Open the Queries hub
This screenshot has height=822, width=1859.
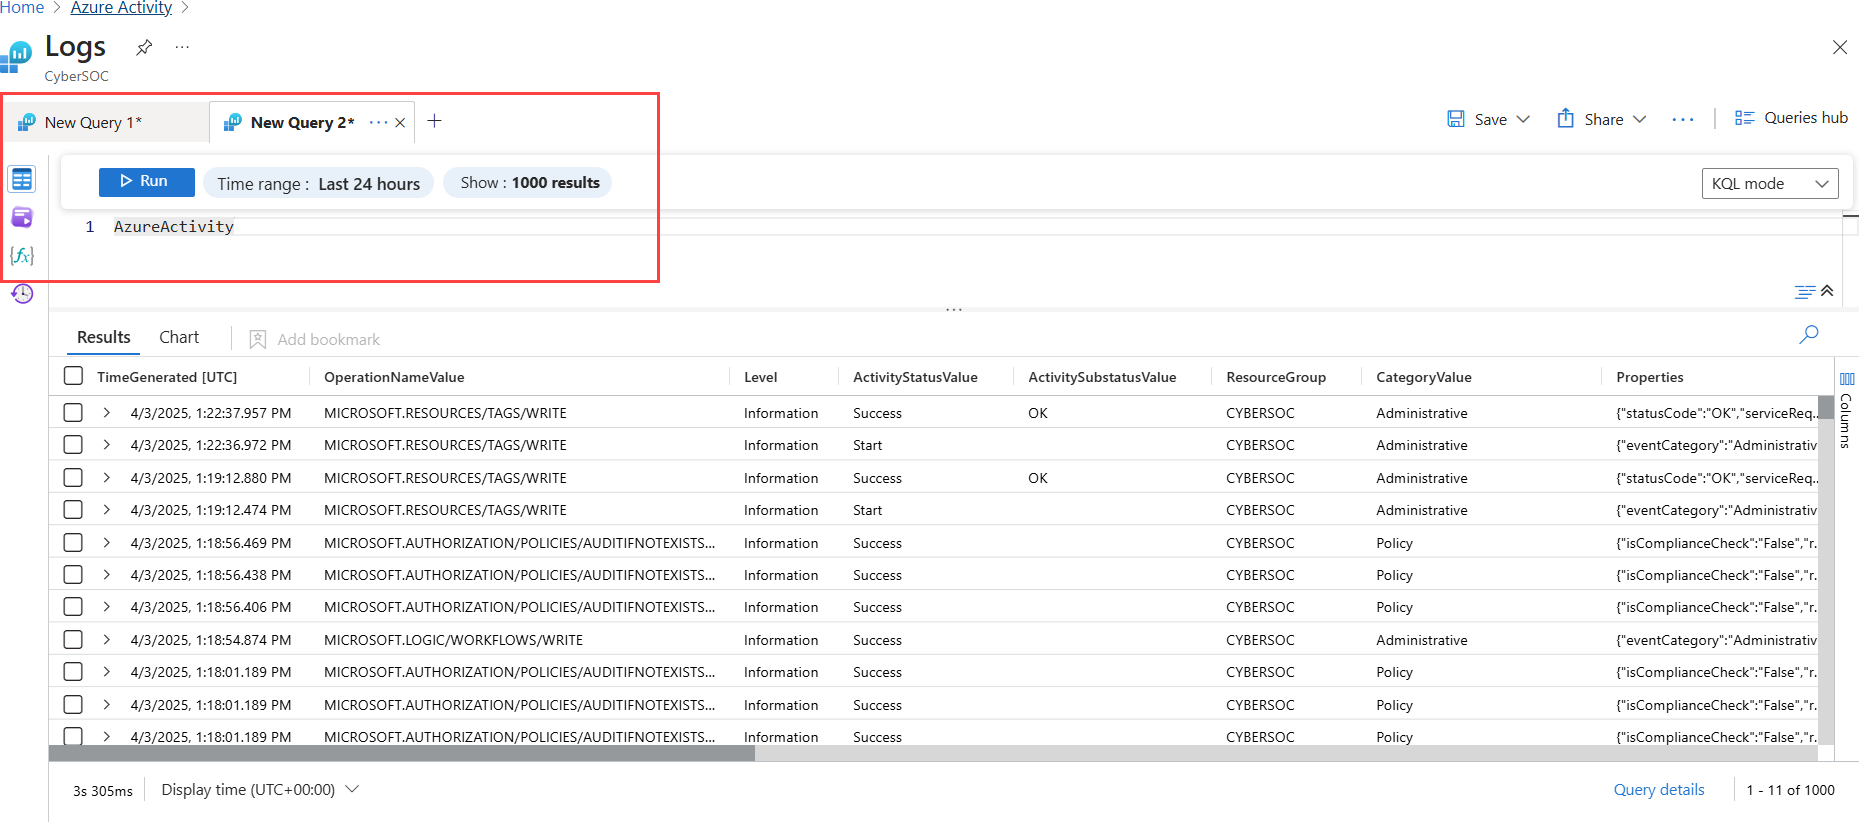point(1791,118)
